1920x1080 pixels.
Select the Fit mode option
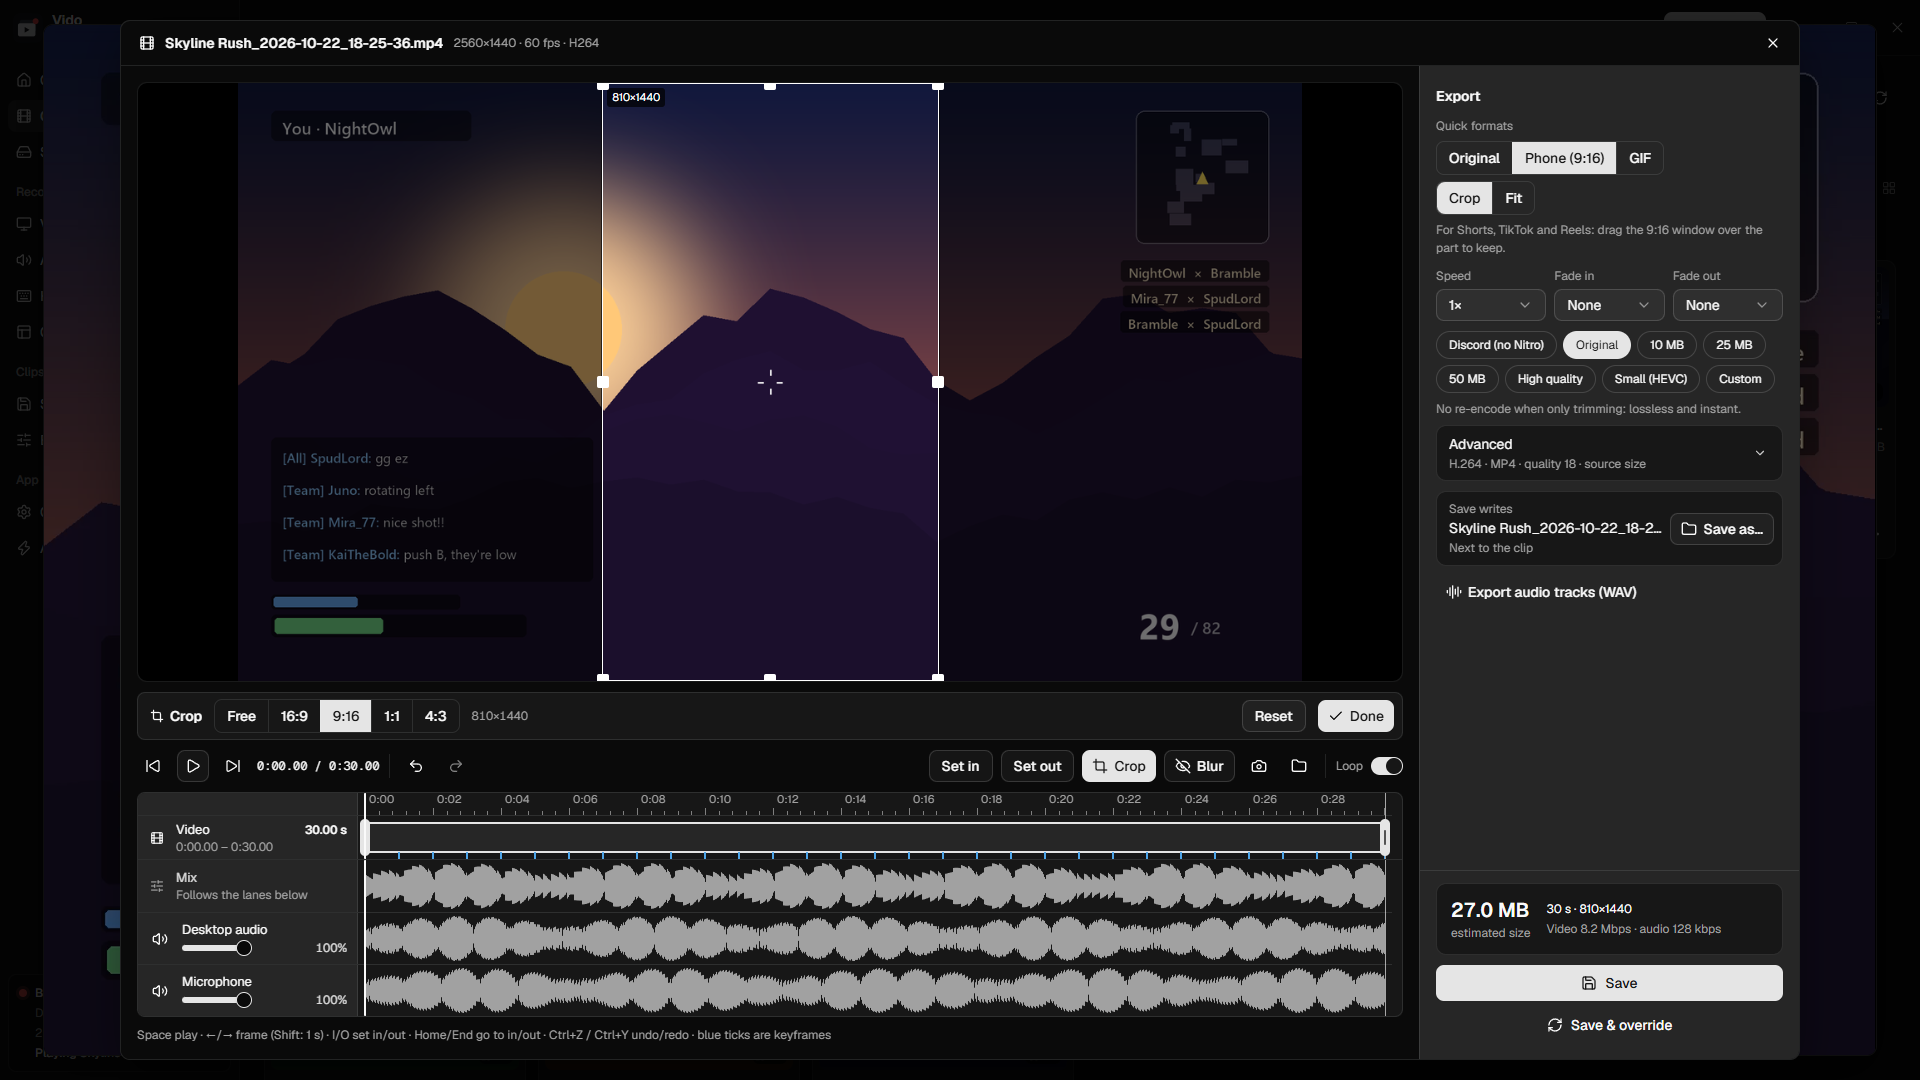(1513, 198)
